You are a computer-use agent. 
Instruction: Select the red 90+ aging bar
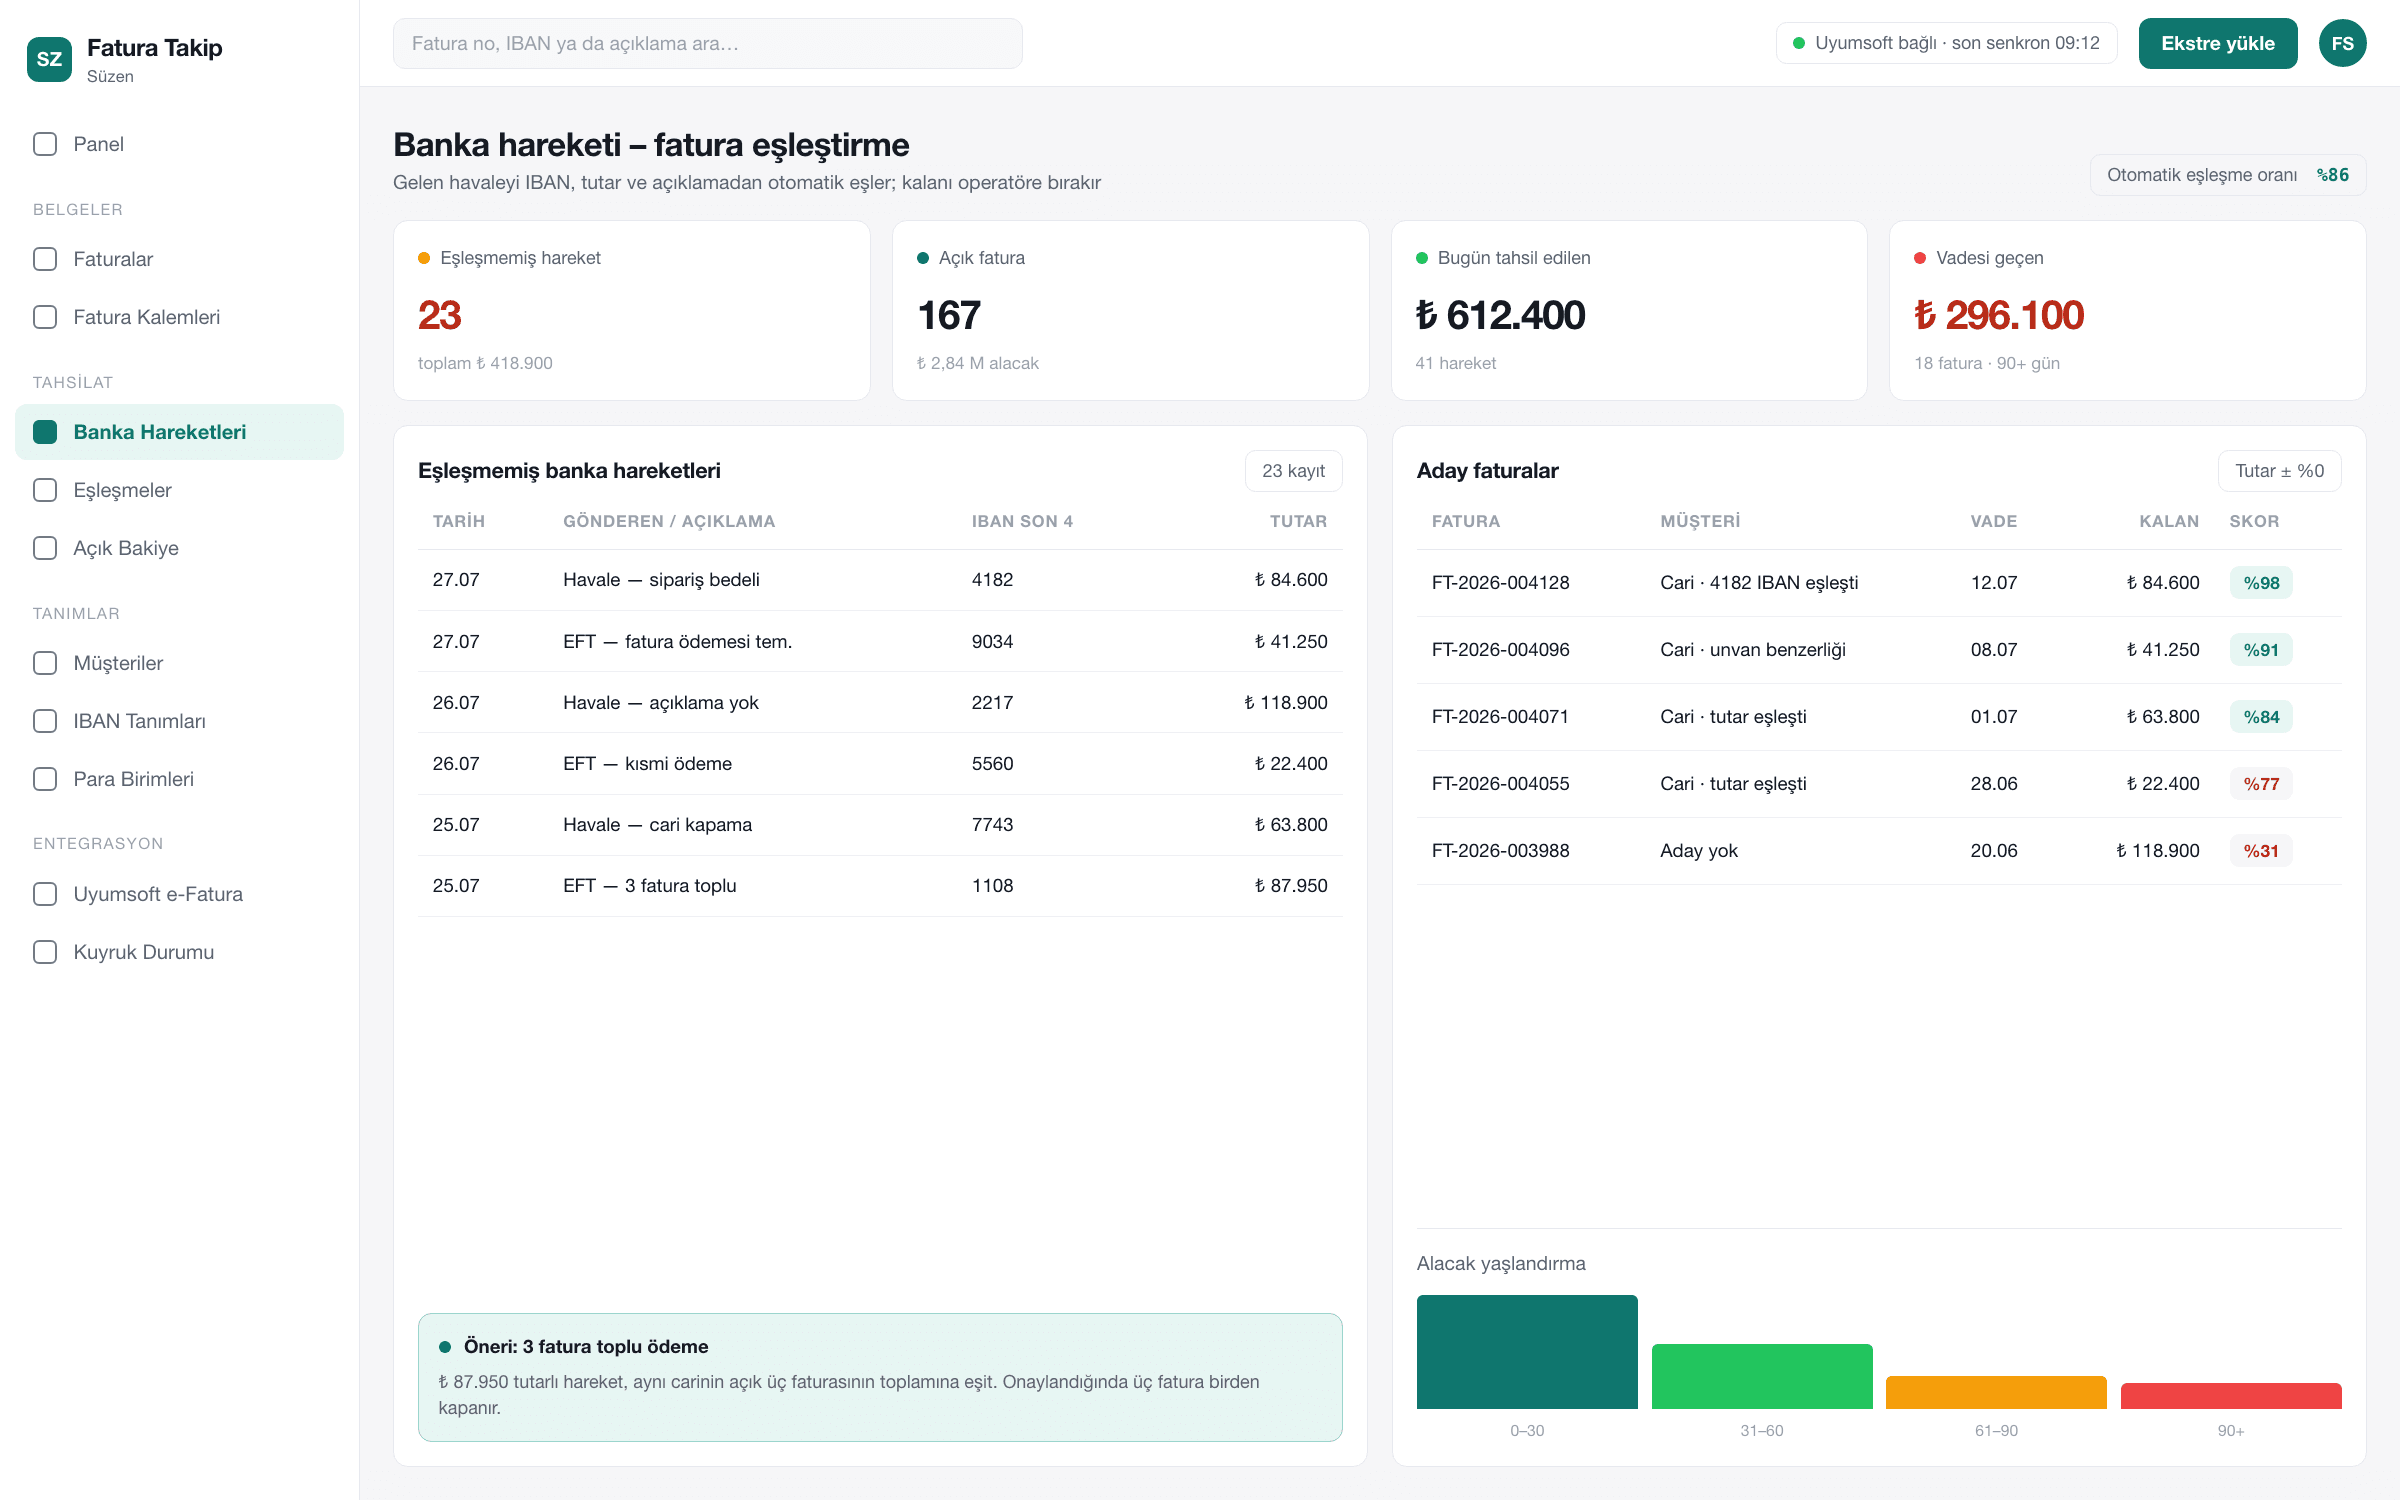2231,1396
